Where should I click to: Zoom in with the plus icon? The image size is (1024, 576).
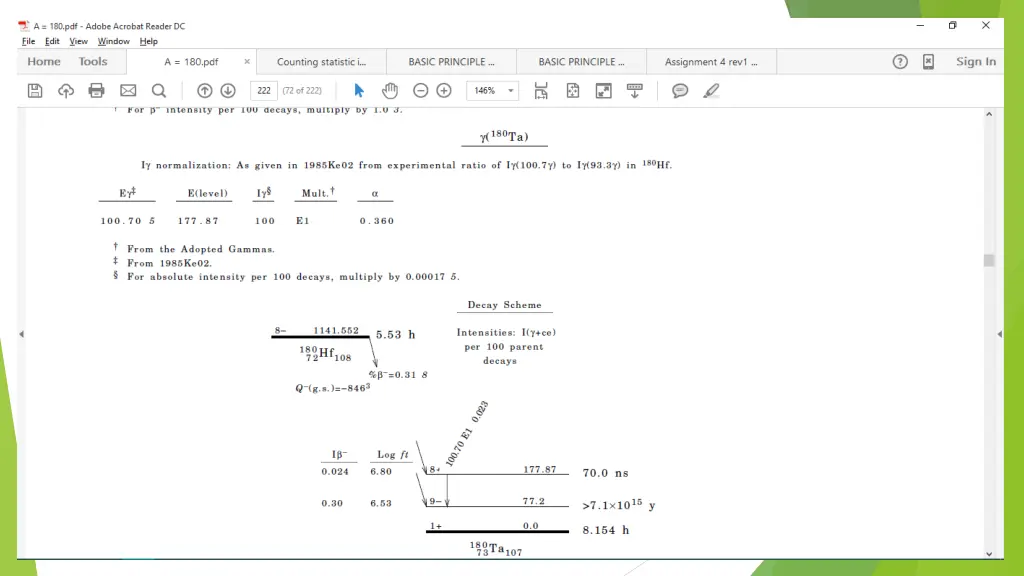pyautogui.click(x=444, y=91)
